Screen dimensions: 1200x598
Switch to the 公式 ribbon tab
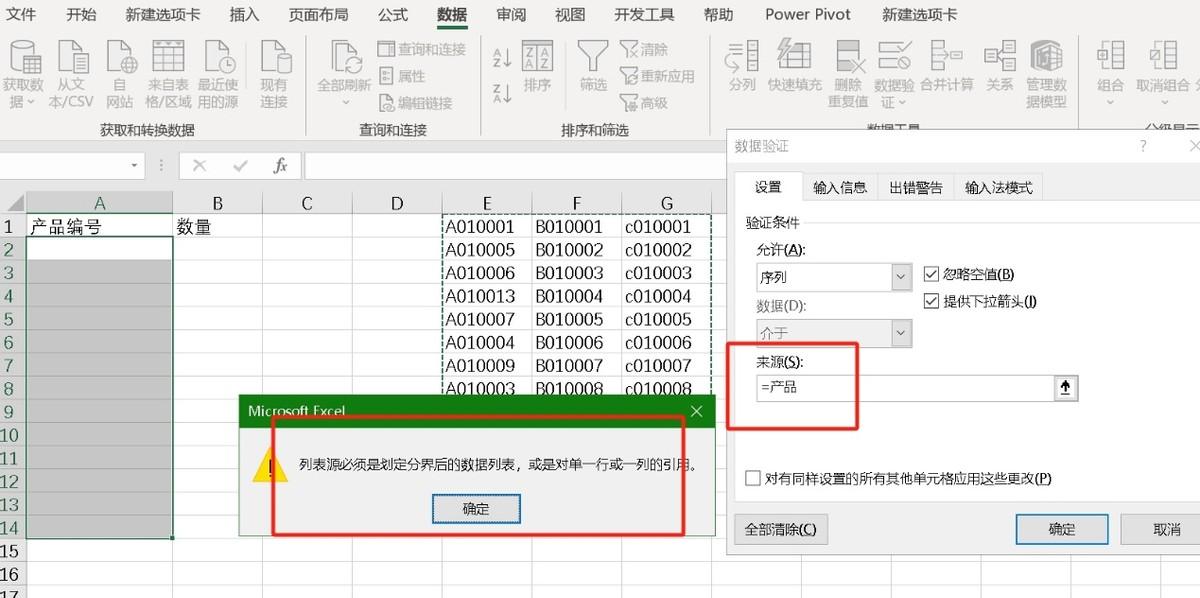coord(393,14)
